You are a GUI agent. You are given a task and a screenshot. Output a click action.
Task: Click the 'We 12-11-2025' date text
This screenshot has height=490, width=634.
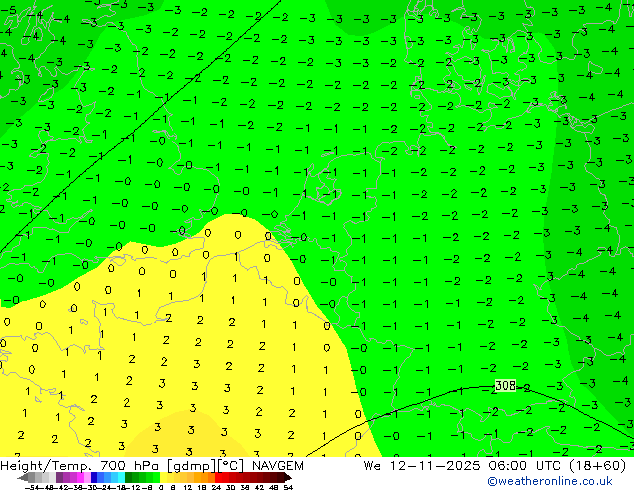point(423,465)
